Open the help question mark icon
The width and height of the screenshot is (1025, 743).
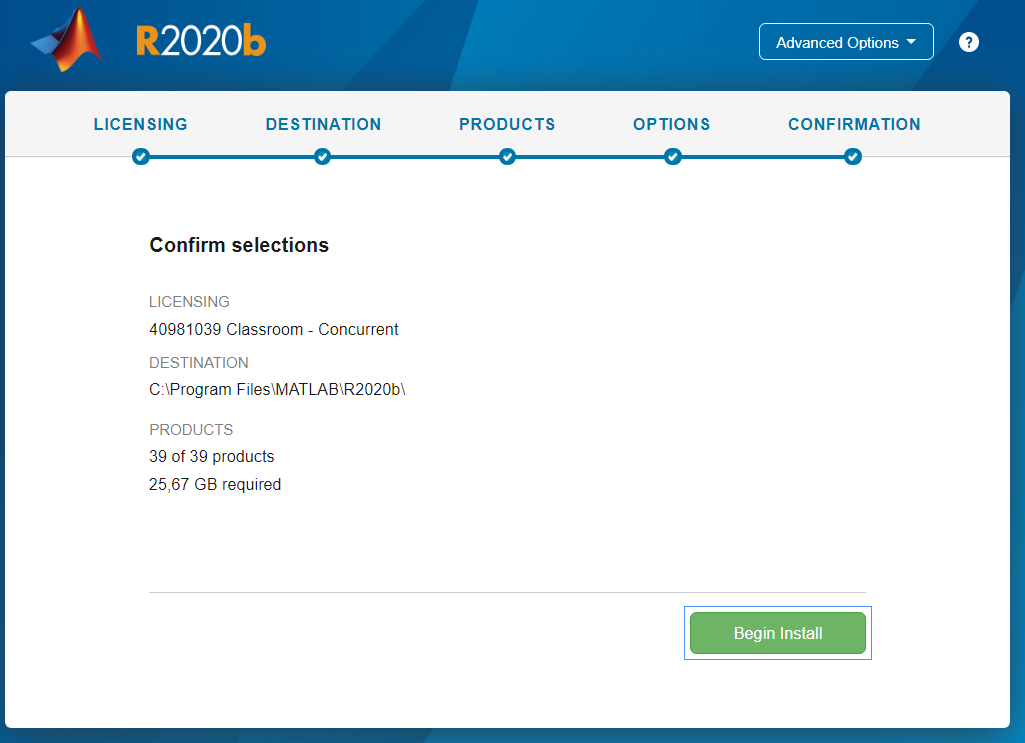point(968,42)
